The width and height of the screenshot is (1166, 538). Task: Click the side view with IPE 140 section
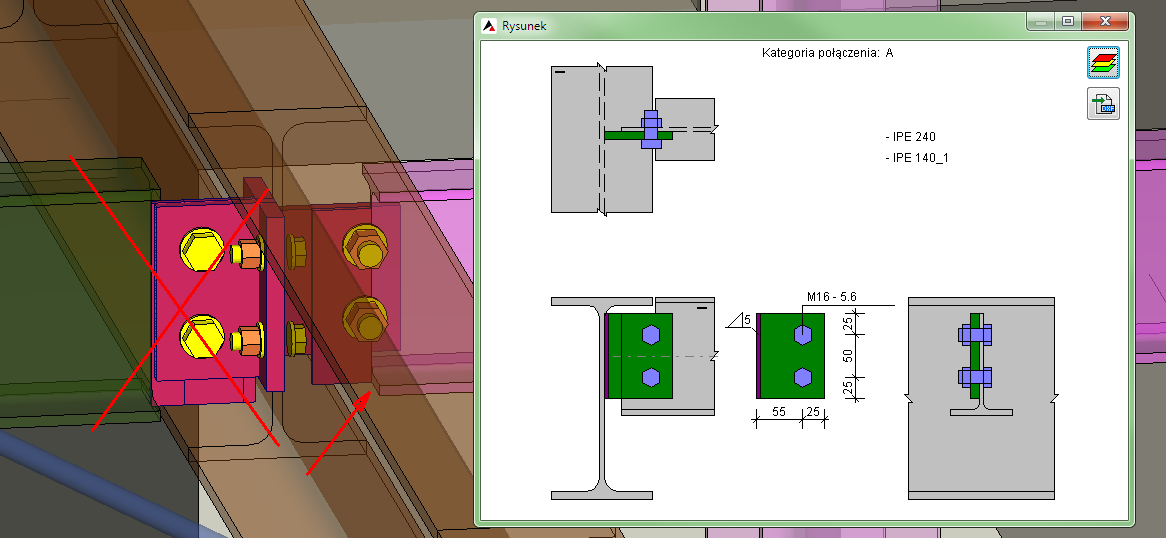(x=981, y=398)
